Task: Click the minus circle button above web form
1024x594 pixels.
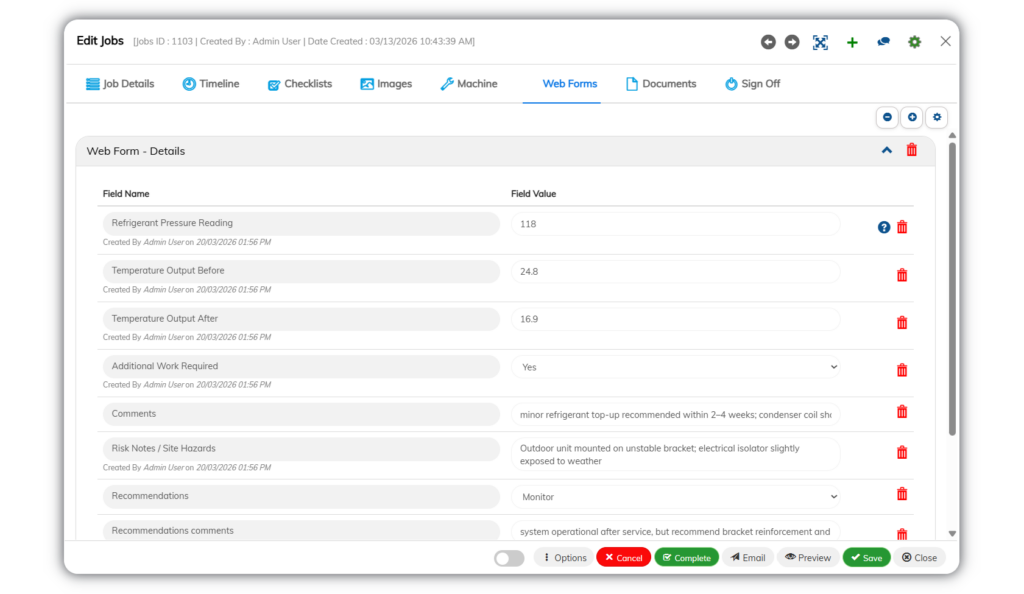Action: [887, 117]
